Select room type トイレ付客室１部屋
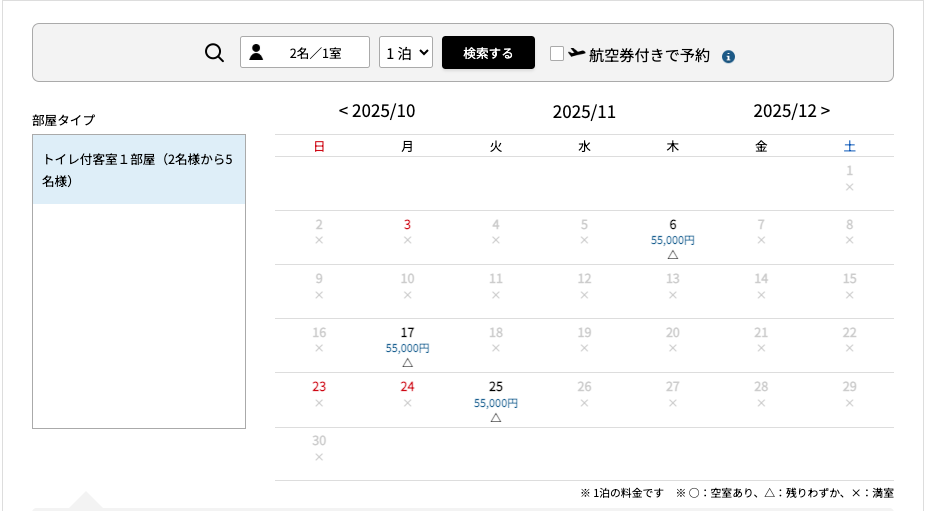Image resolution: width=928 pixels, height=511 pixels. tap(139, 170)
